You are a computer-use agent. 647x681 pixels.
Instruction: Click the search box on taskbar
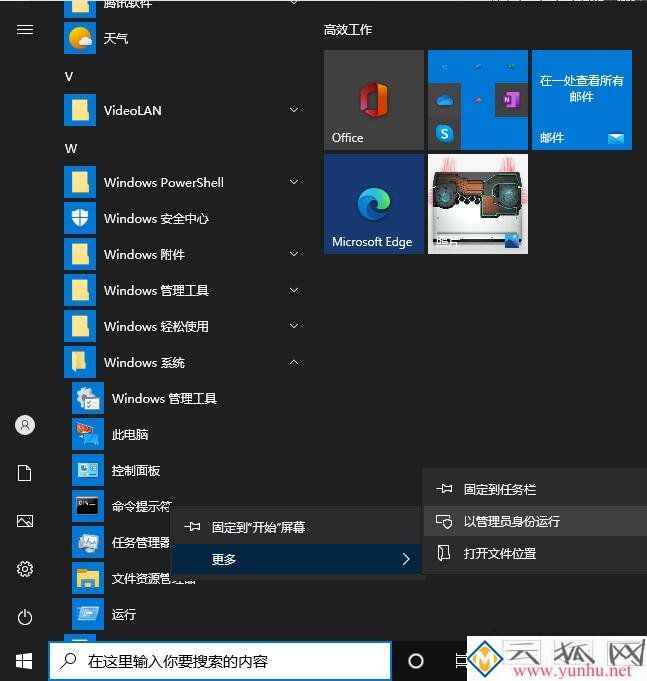click(220, 661)
